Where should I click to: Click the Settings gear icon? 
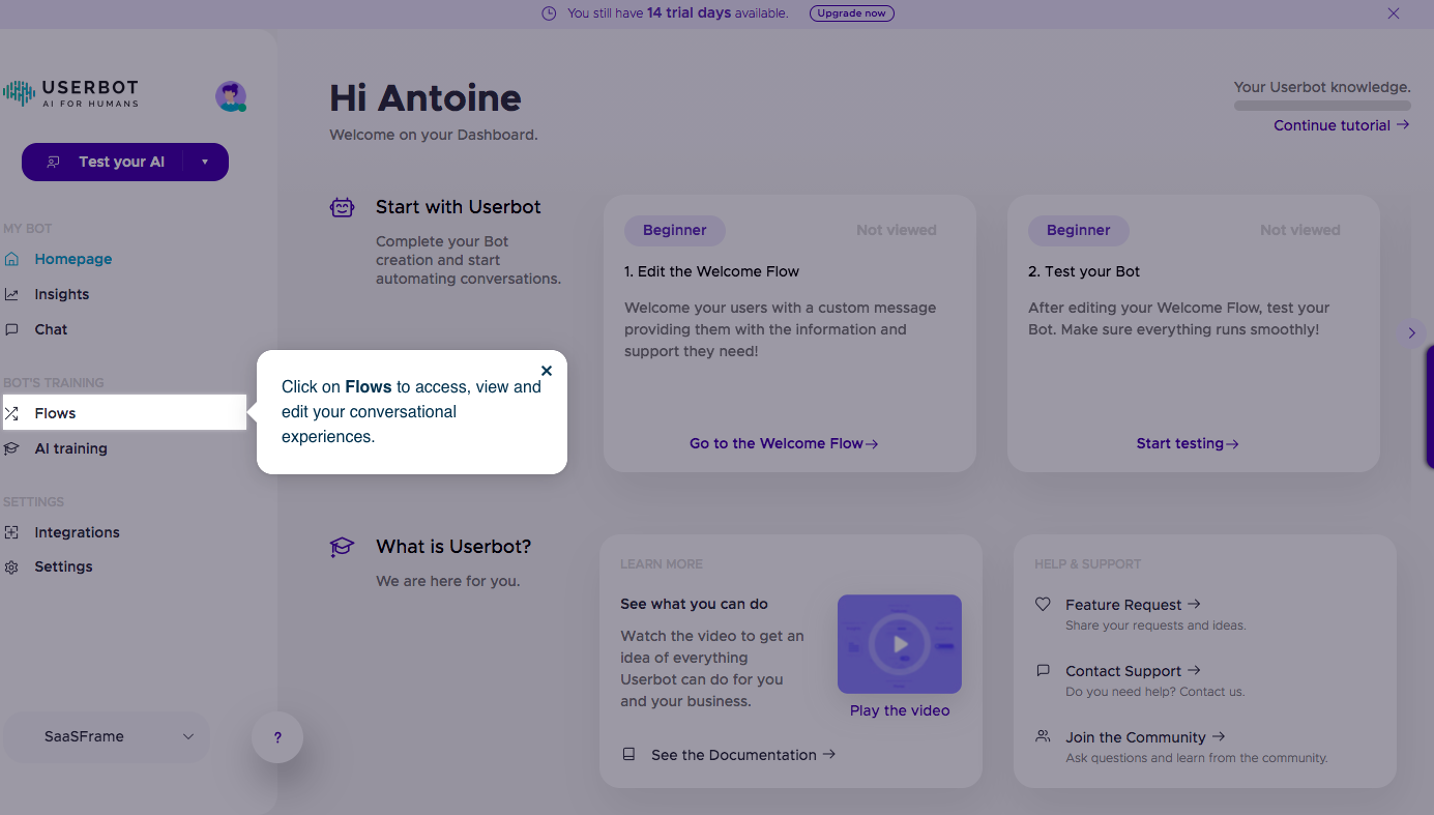[12, 567]
